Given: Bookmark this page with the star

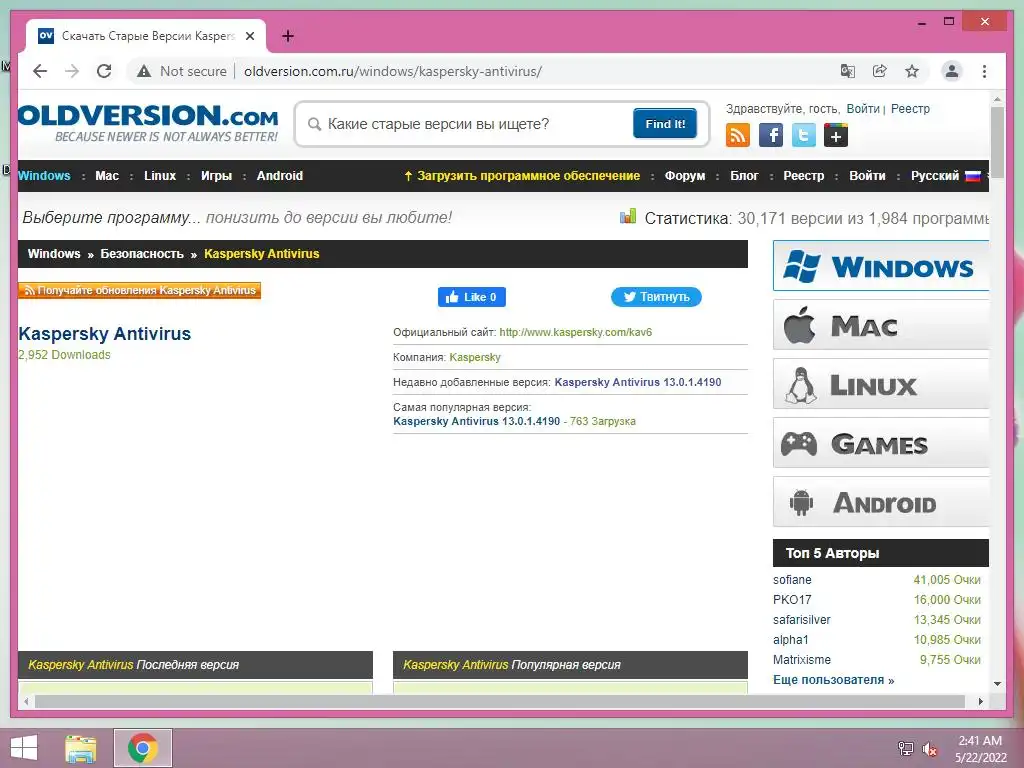Looking at the screenshot, I should coord(912,71).
